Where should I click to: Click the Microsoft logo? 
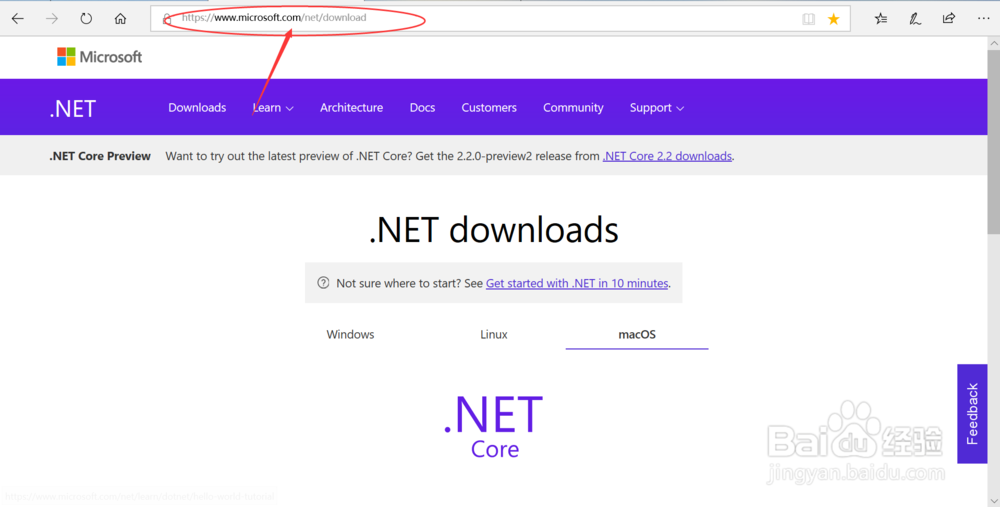click(x=99, y=57)
